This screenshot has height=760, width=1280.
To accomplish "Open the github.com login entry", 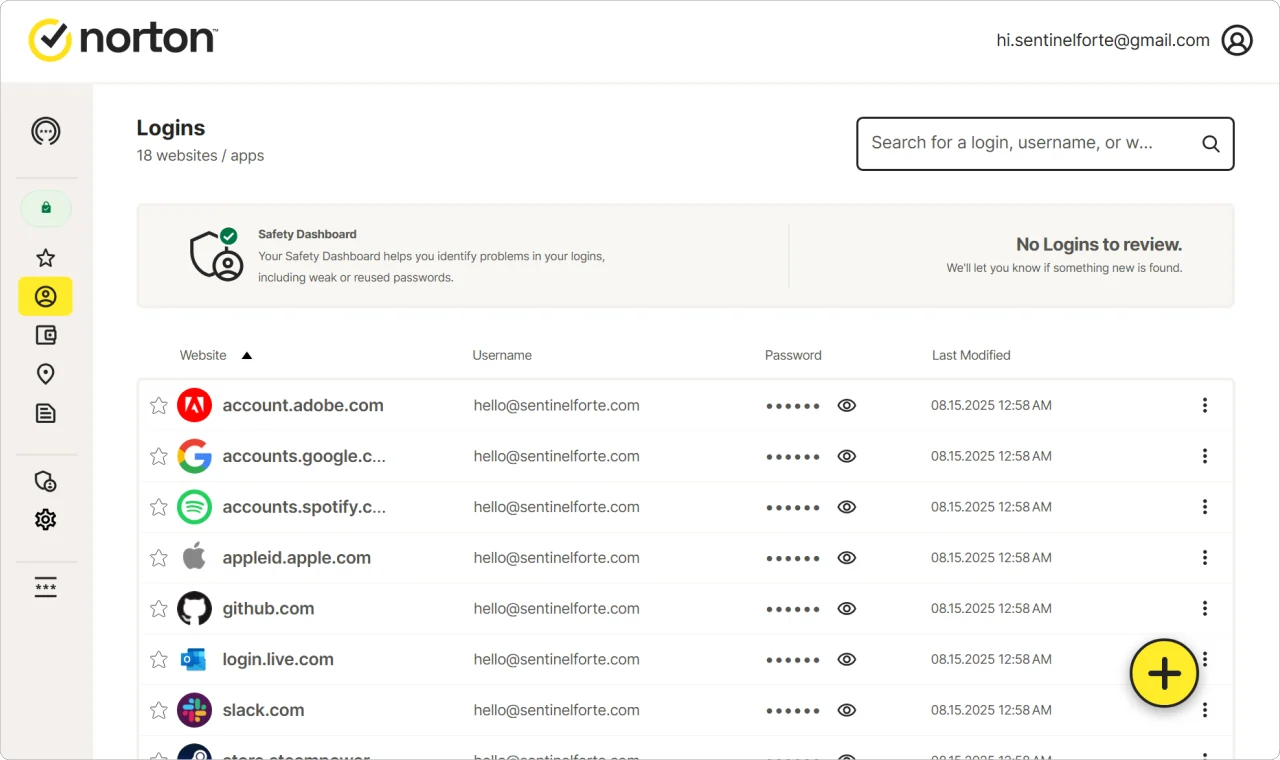I will point(685,608).
